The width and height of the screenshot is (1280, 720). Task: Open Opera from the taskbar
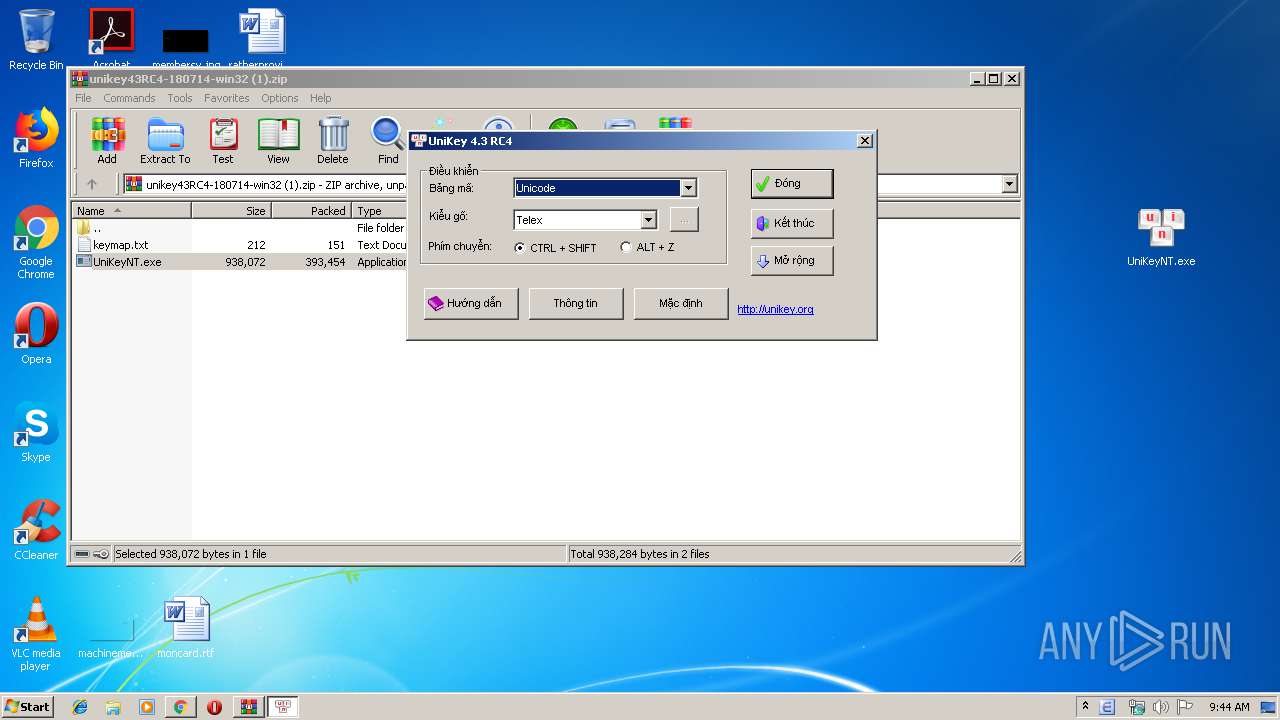click(x=214, y=707)
